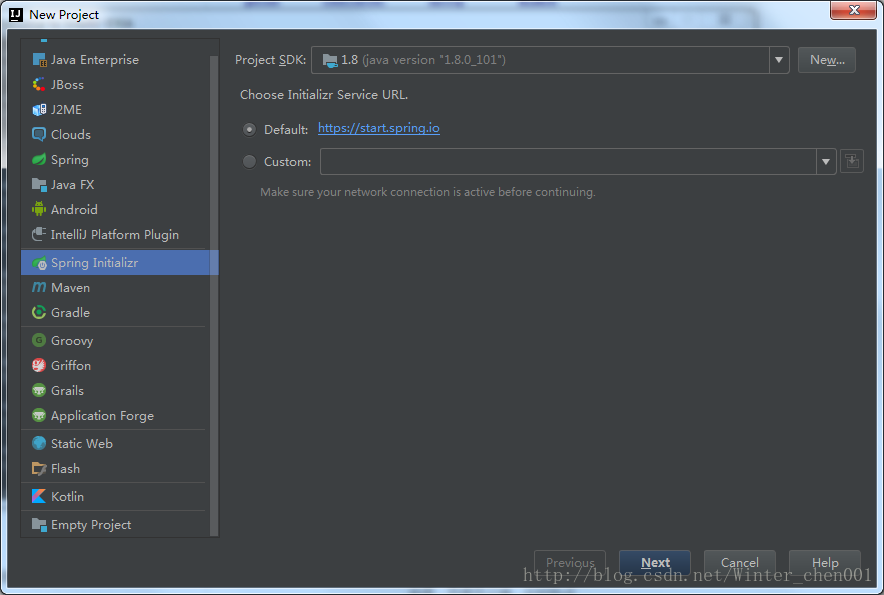Click the Gradle icon
Viewport: 884px width, 595px height.
(x=39, y=312)
